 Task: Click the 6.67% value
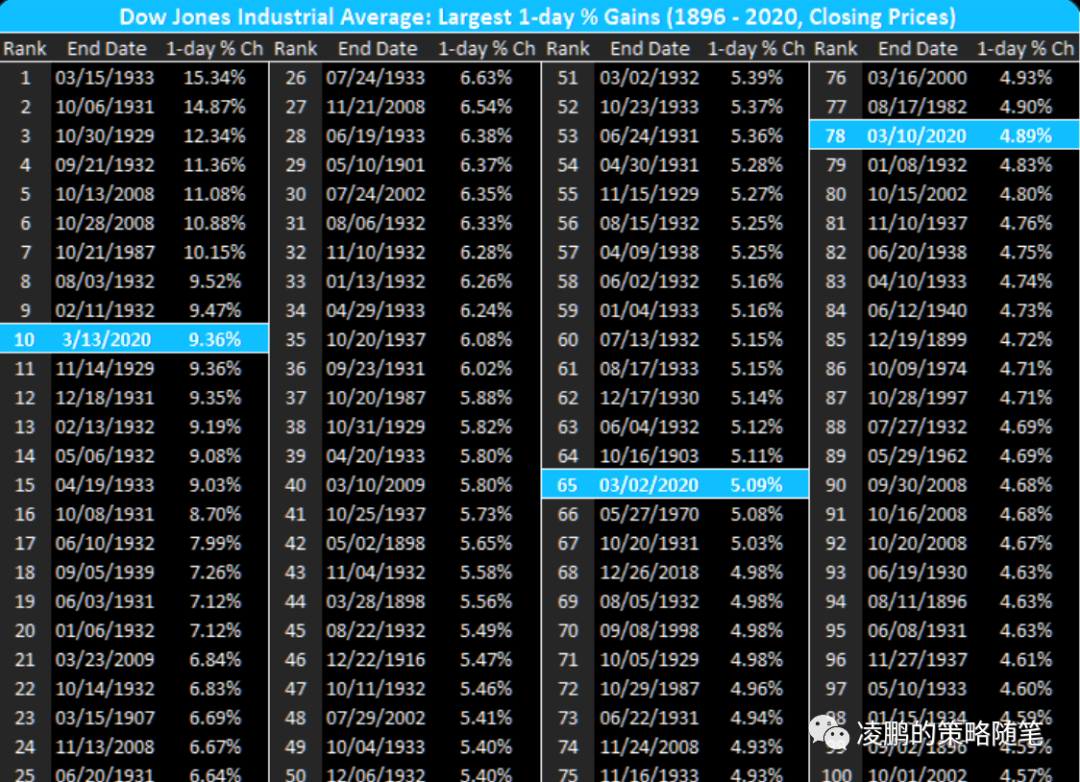click(216, 747)
